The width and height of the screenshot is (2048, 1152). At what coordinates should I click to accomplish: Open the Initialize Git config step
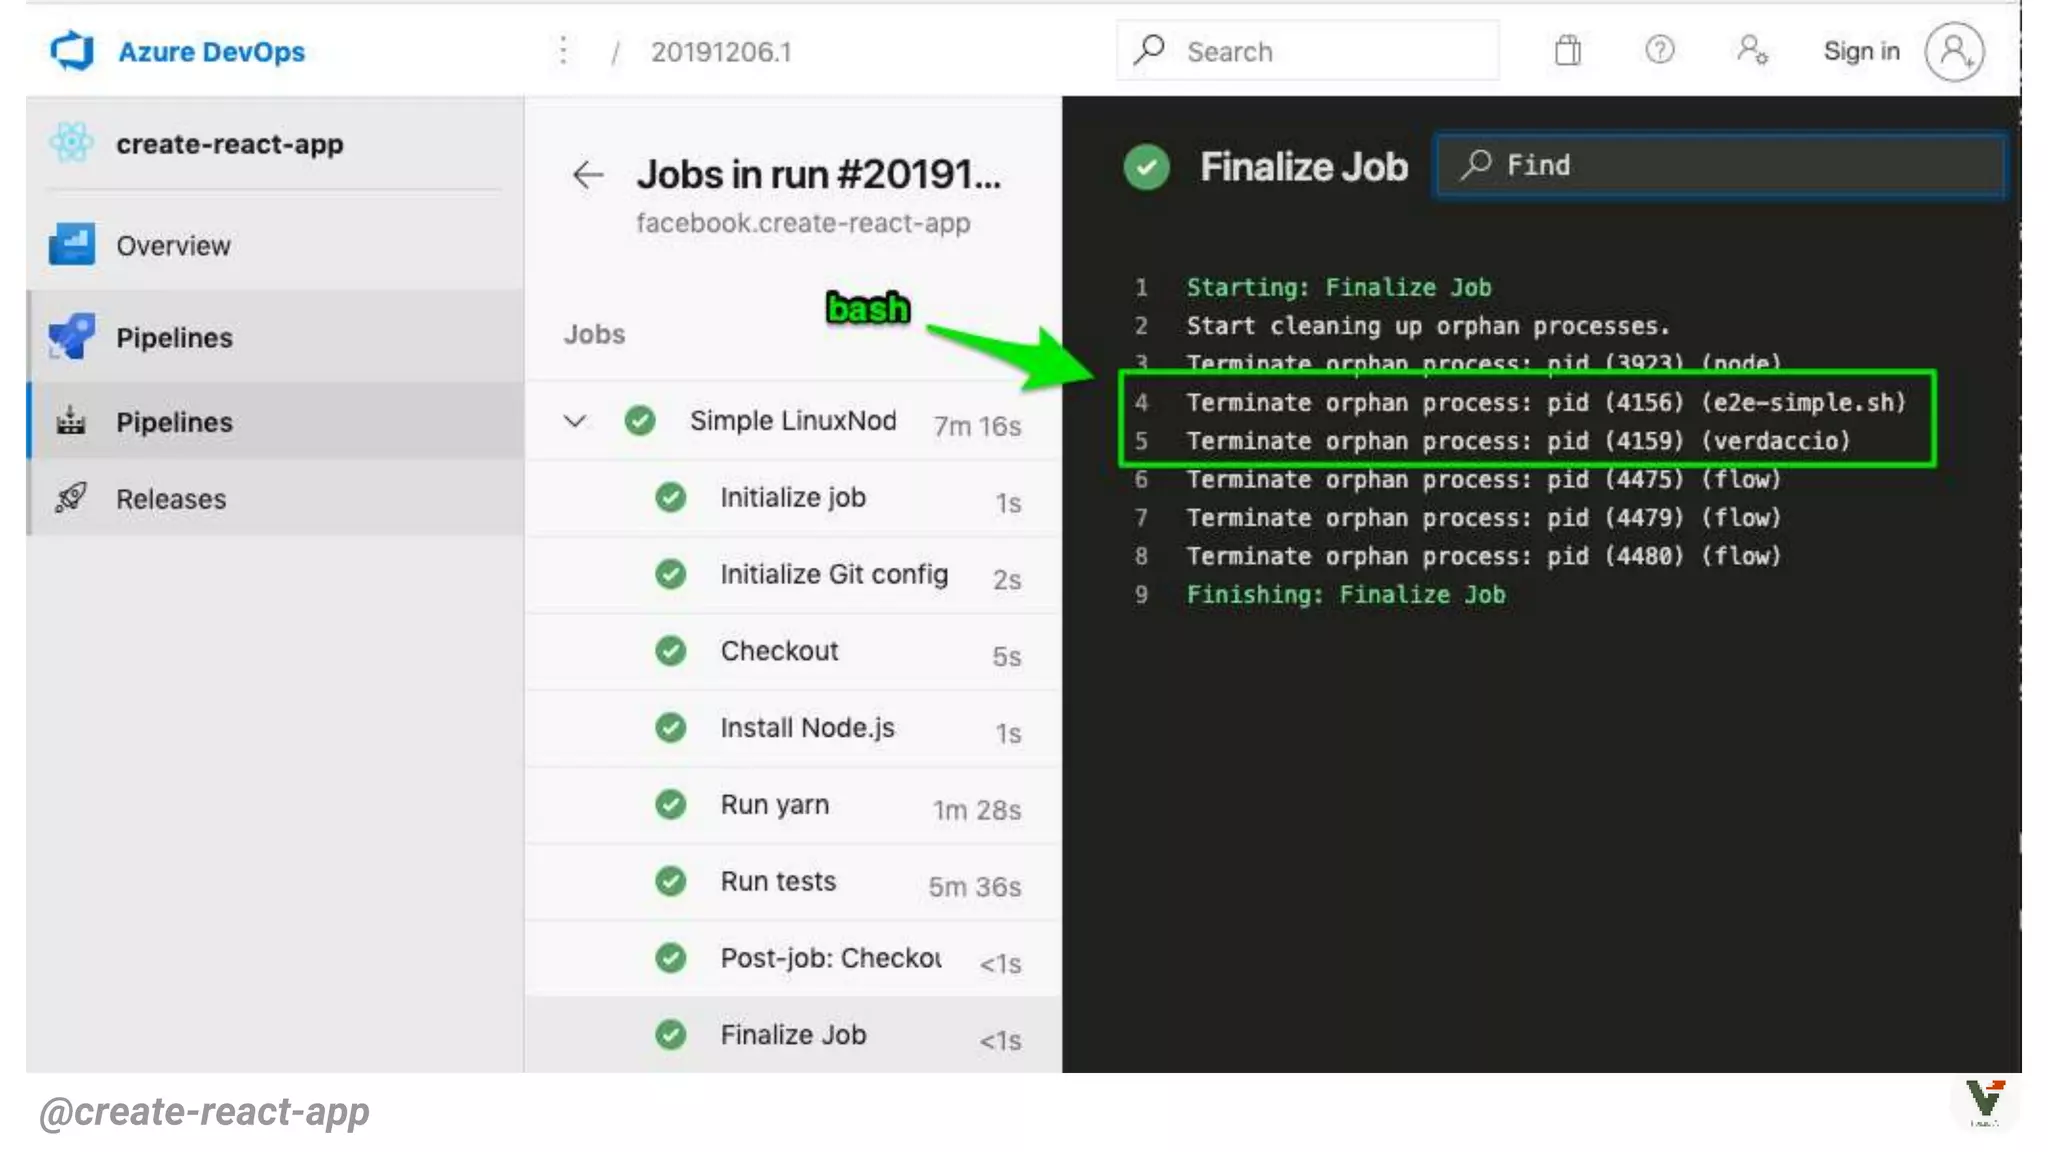point(793,575)
